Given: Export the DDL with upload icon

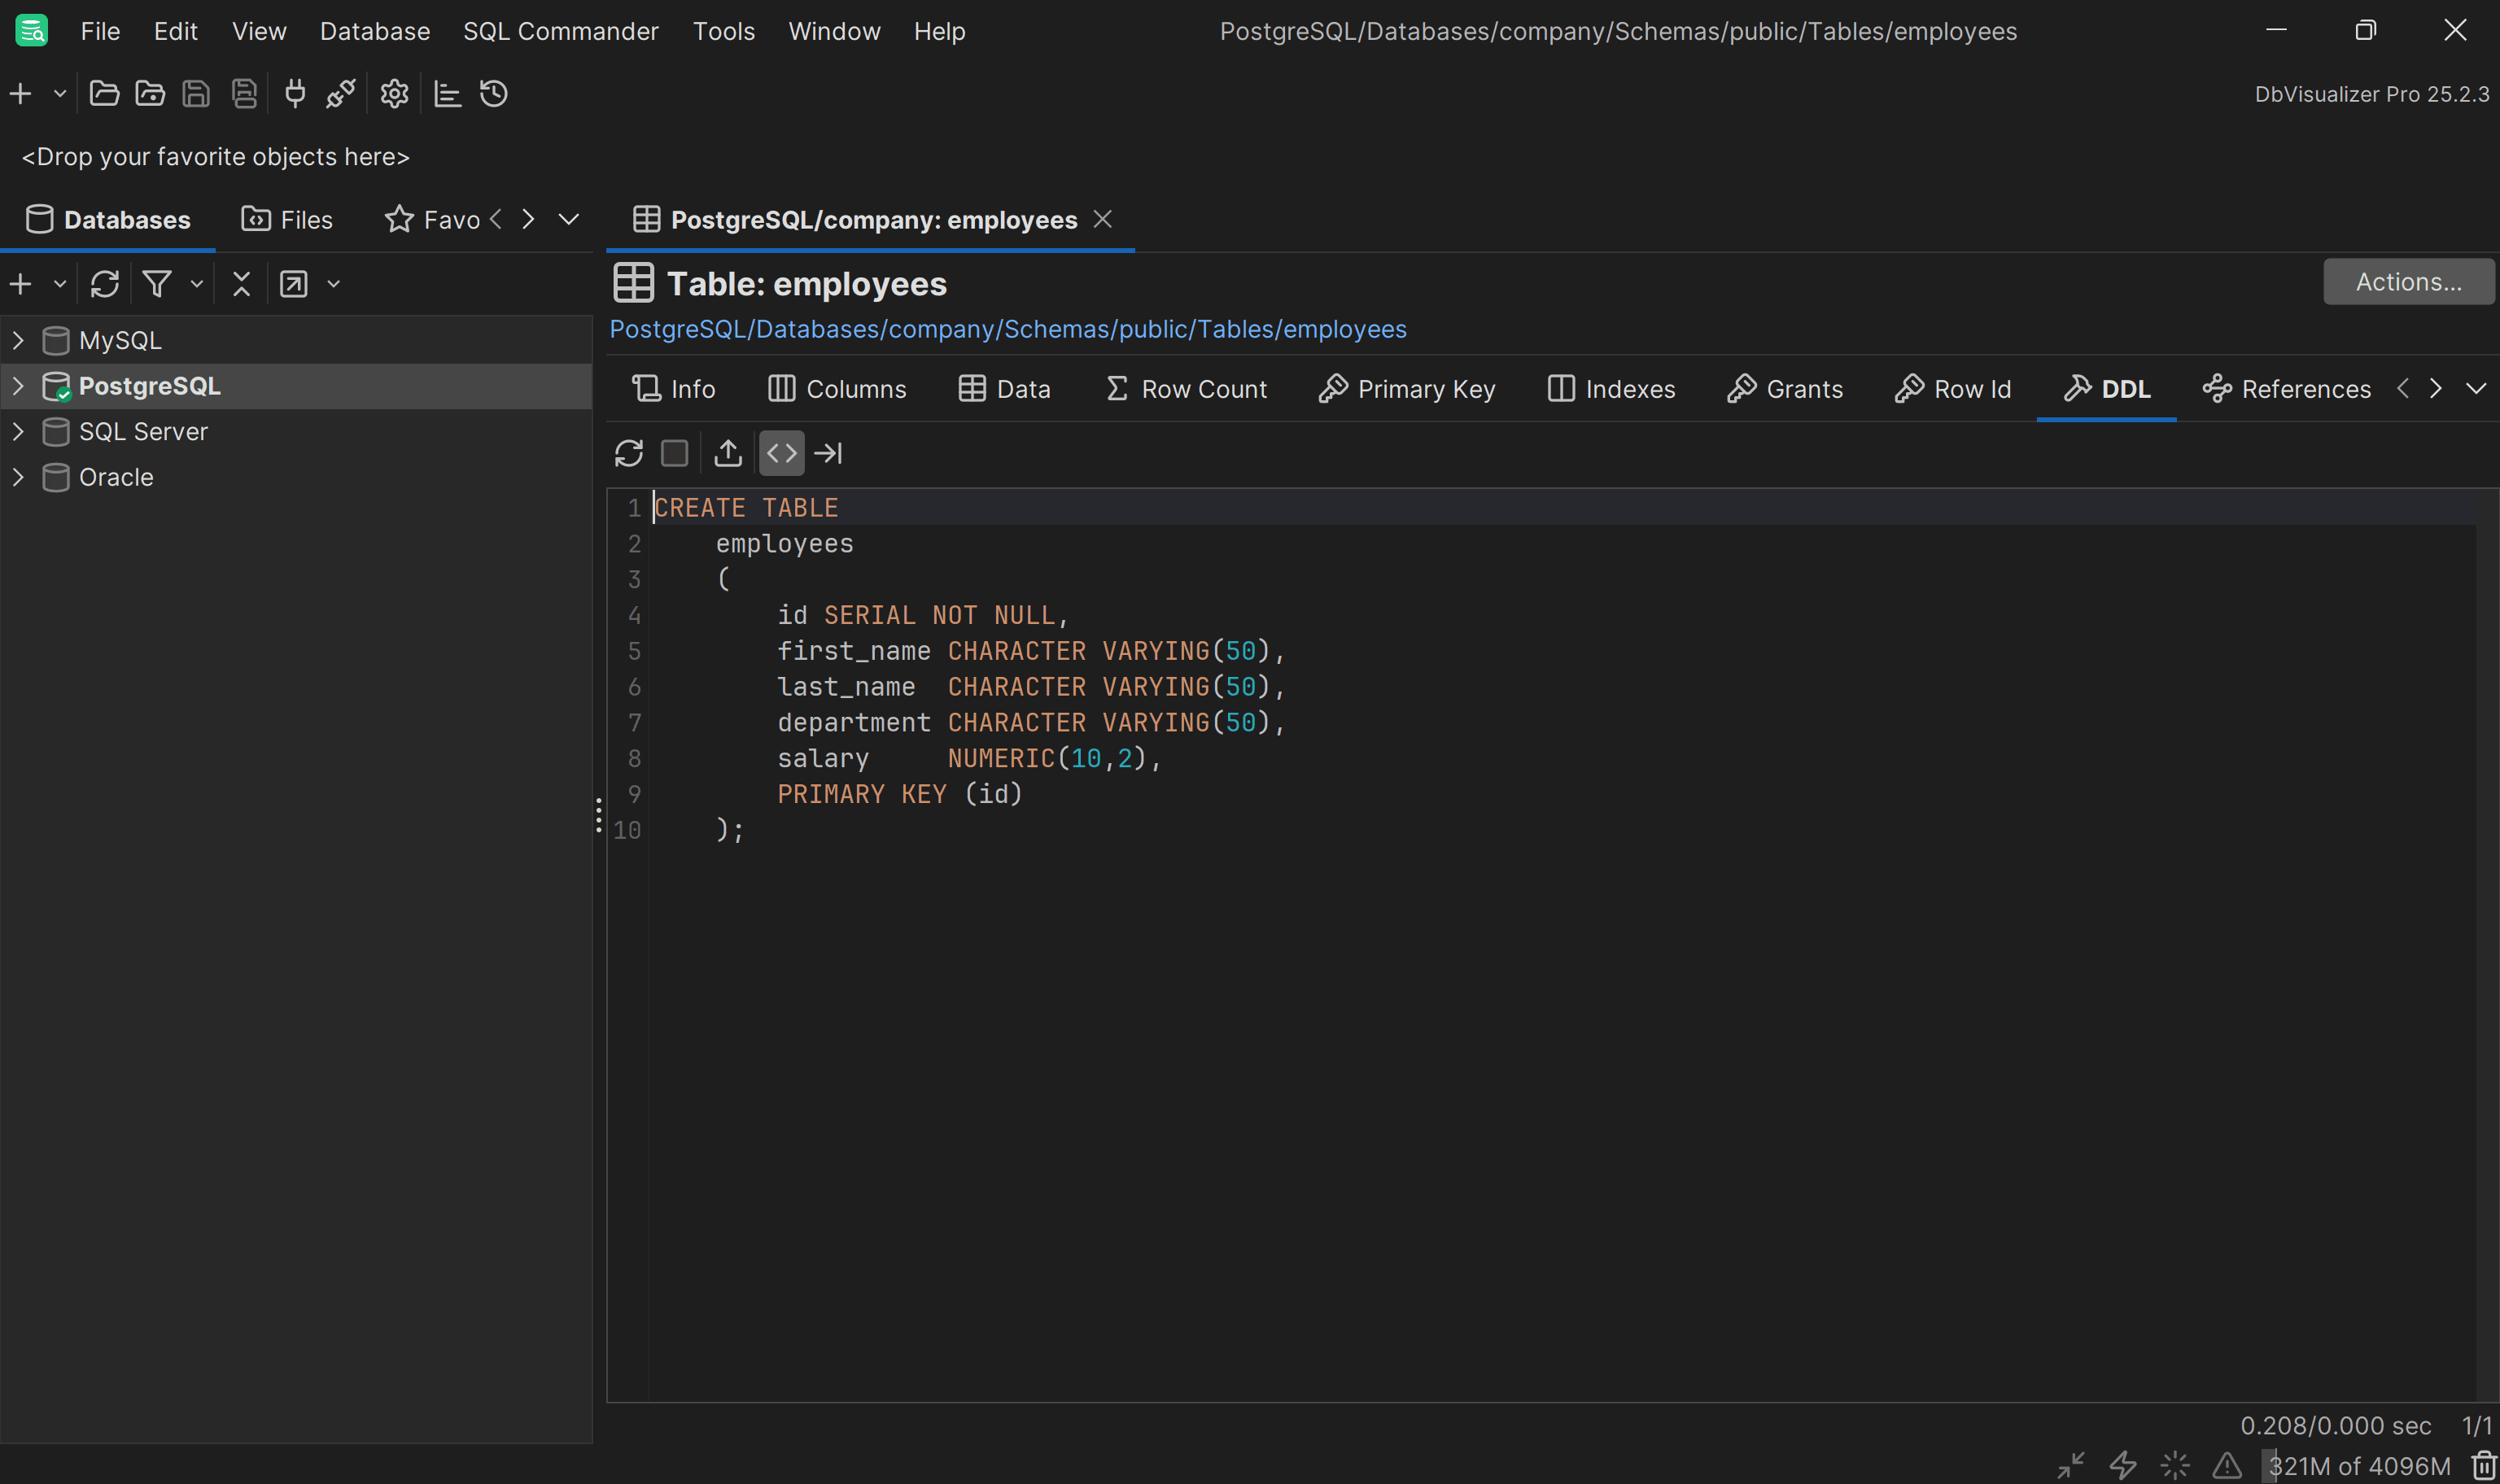Looking at the screenshot, I should (728, 454).
